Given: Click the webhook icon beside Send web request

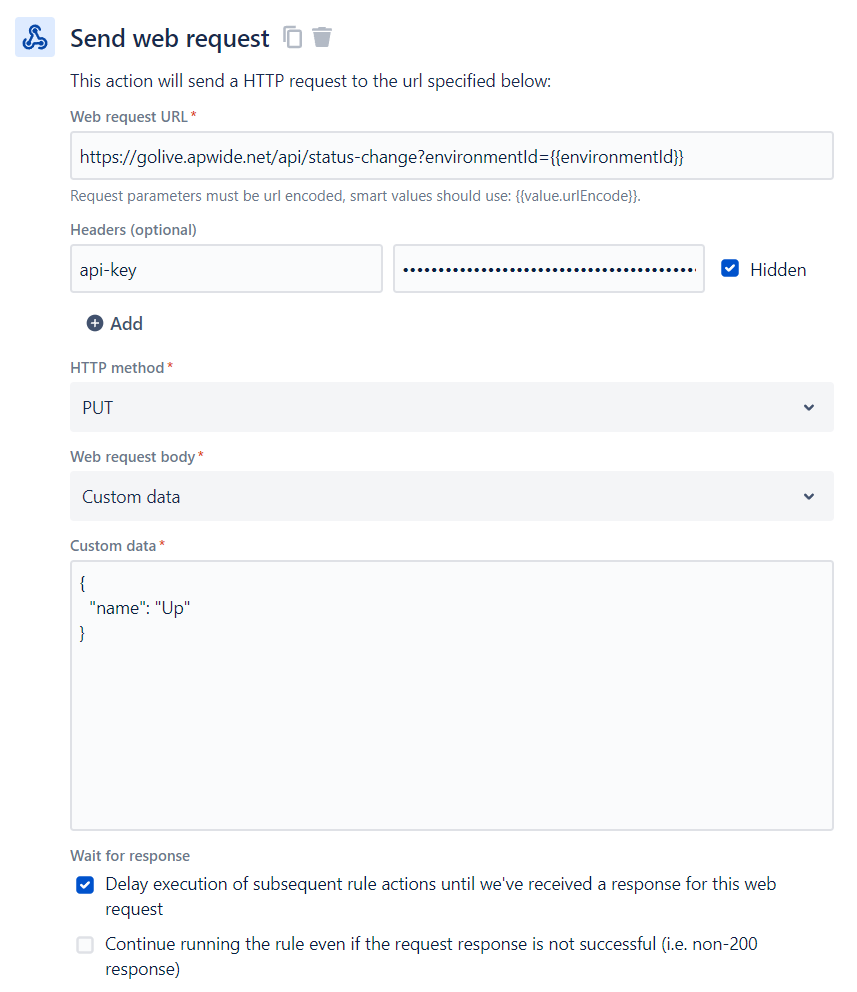Looking at the screenshot, I should pyautogui.click(x=35, y=37).
